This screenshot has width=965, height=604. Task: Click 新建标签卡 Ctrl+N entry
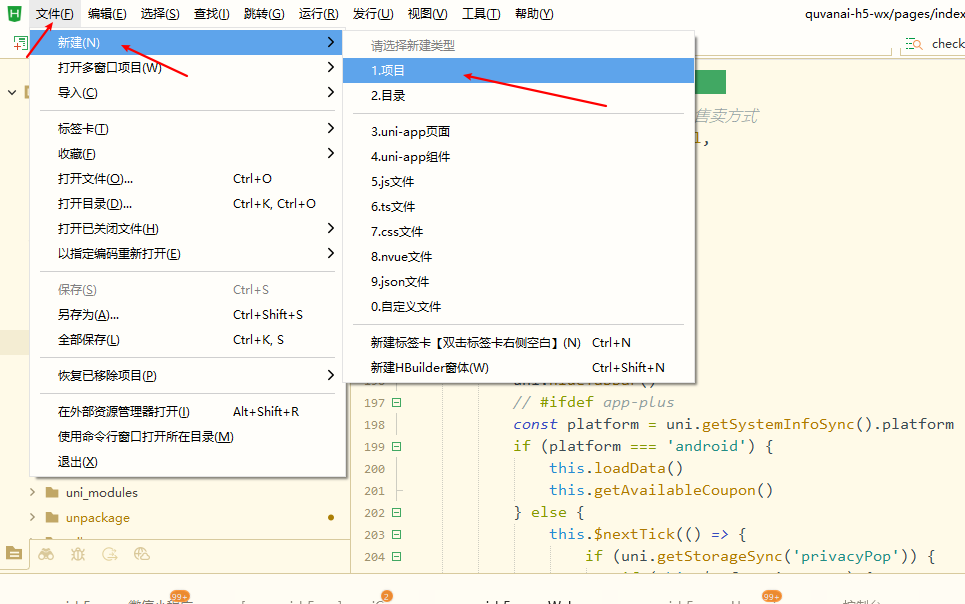tap(518, 342)
